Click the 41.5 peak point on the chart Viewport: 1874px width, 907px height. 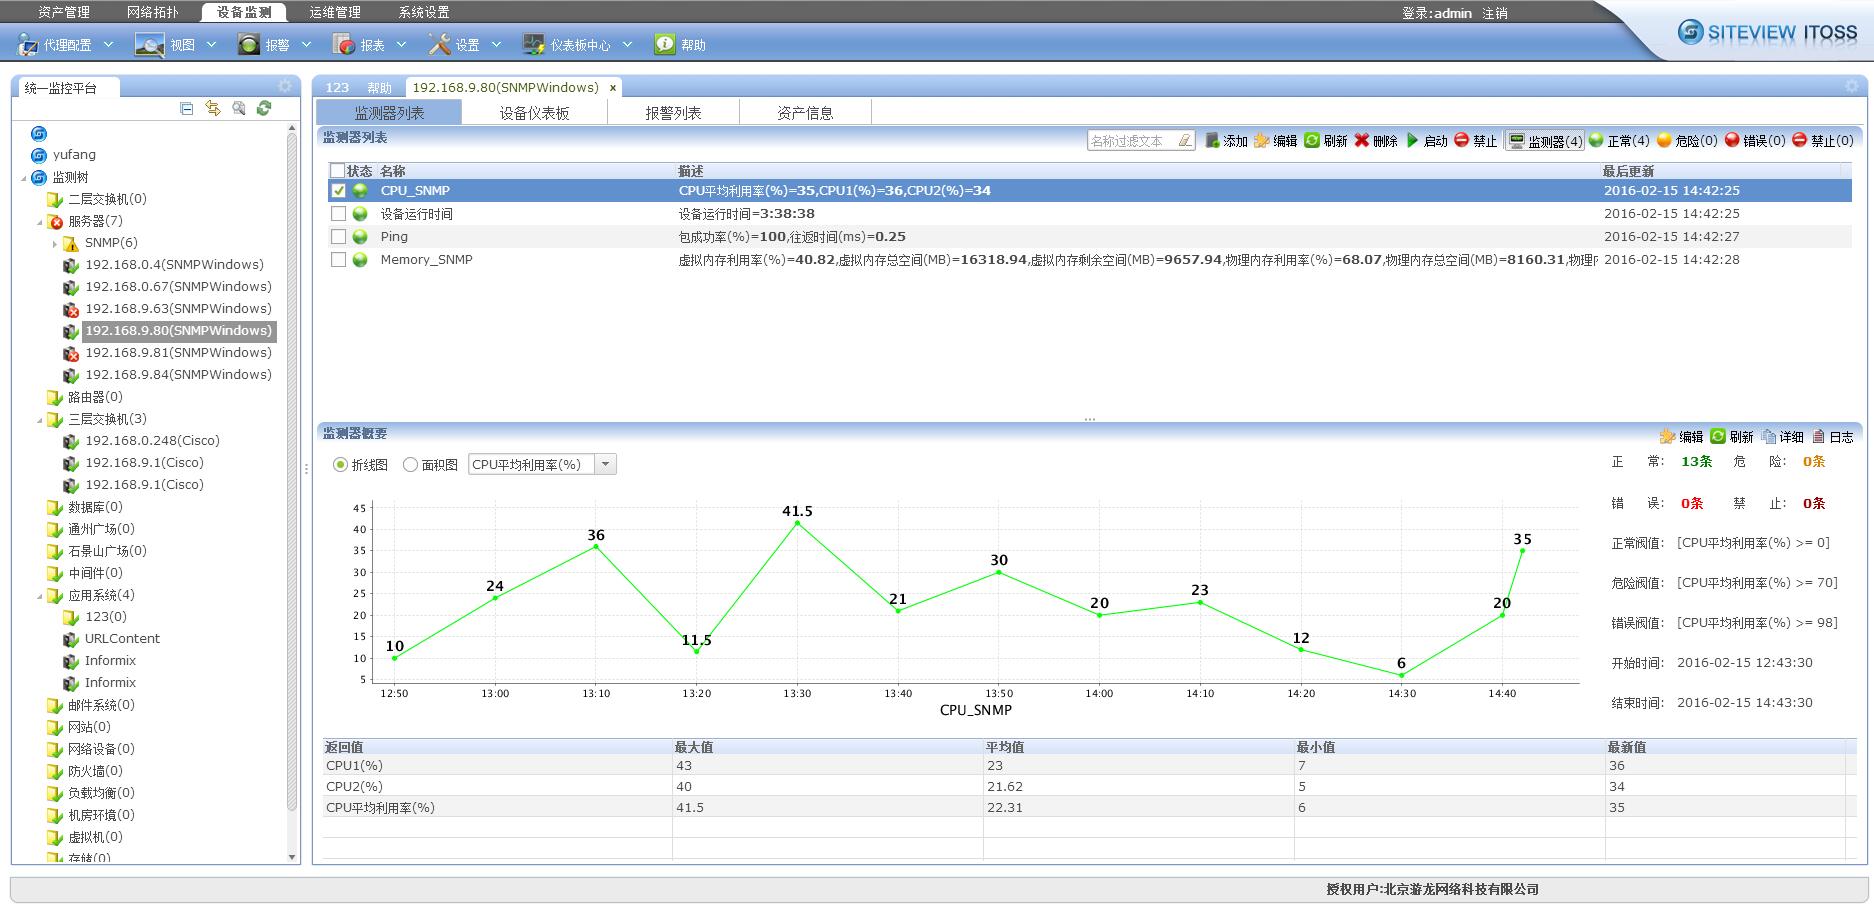797,522
